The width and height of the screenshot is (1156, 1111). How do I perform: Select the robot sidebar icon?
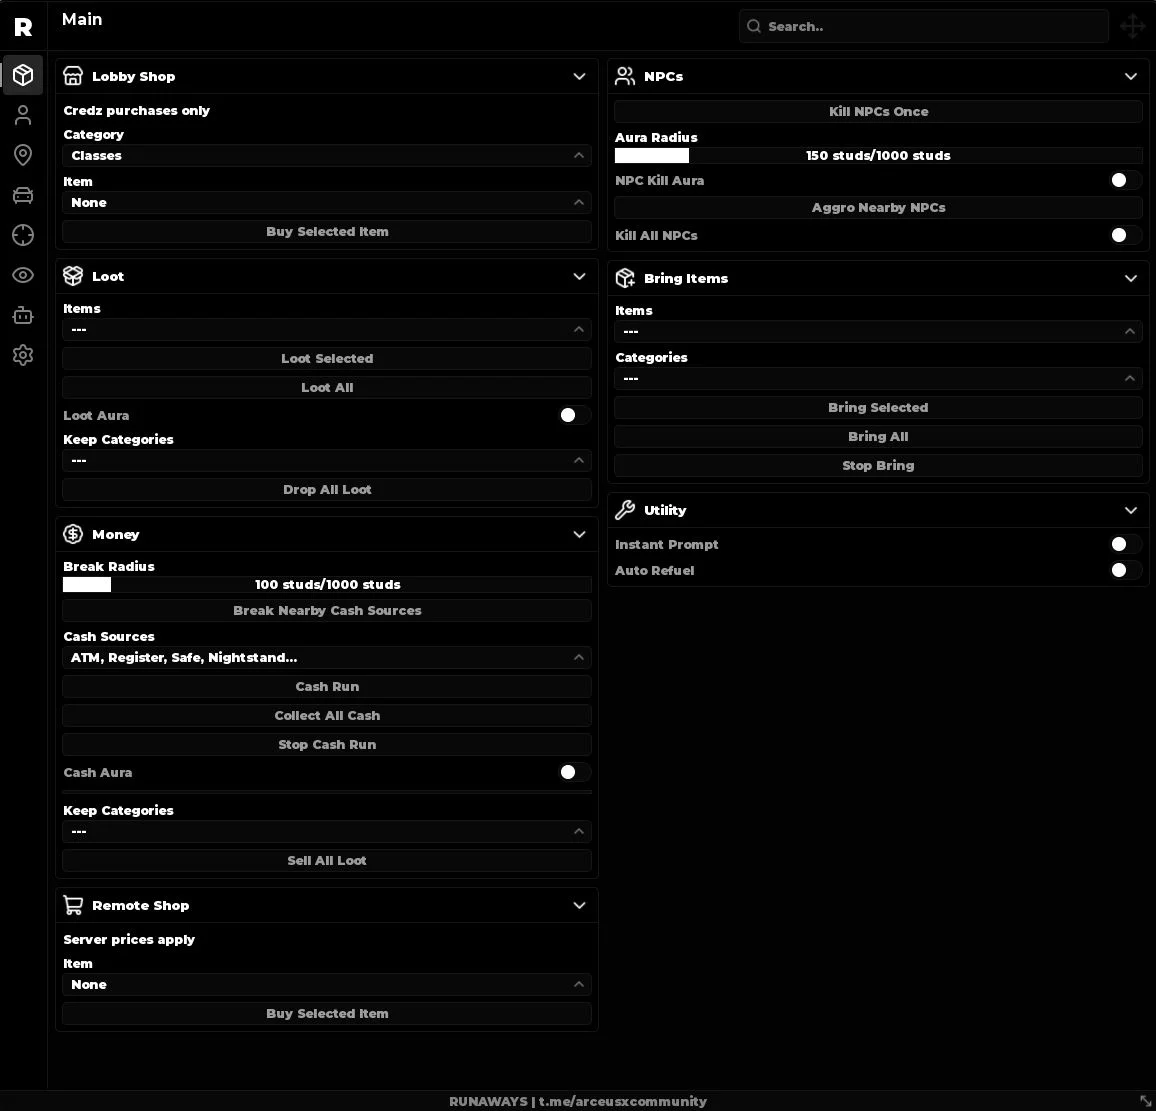click(23, 316)
